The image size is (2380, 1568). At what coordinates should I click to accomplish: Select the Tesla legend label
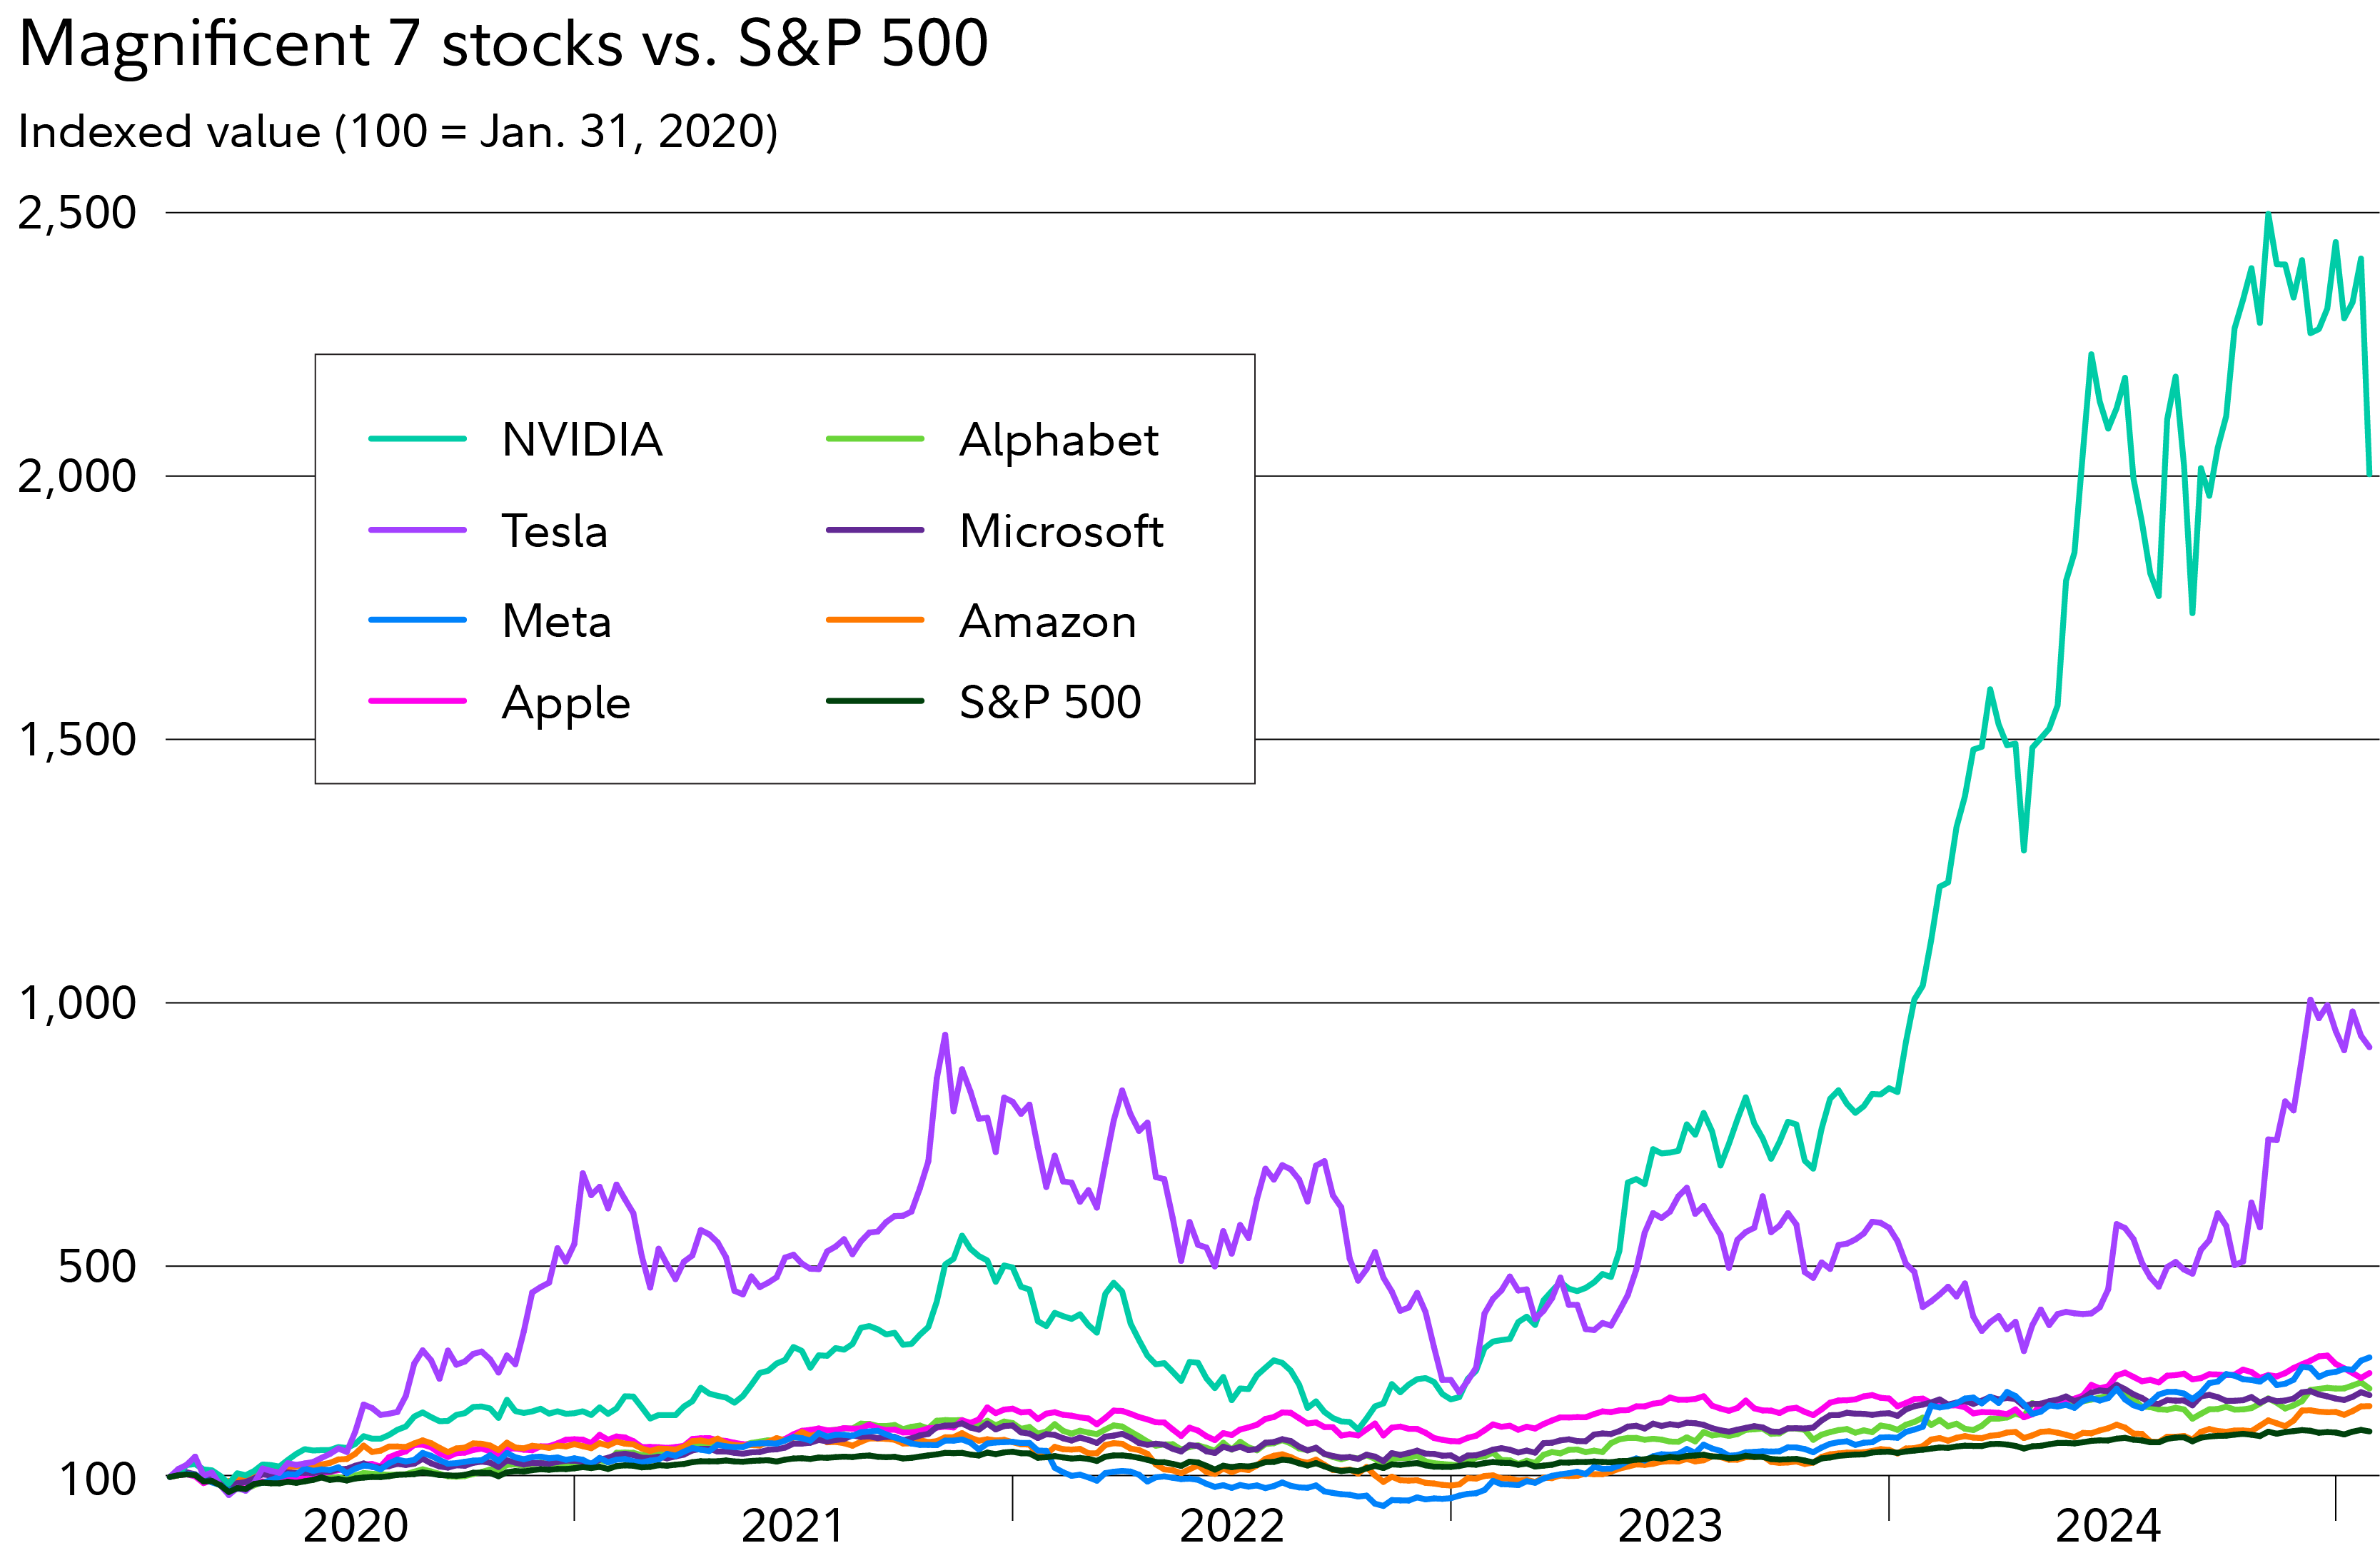(554, 531)
